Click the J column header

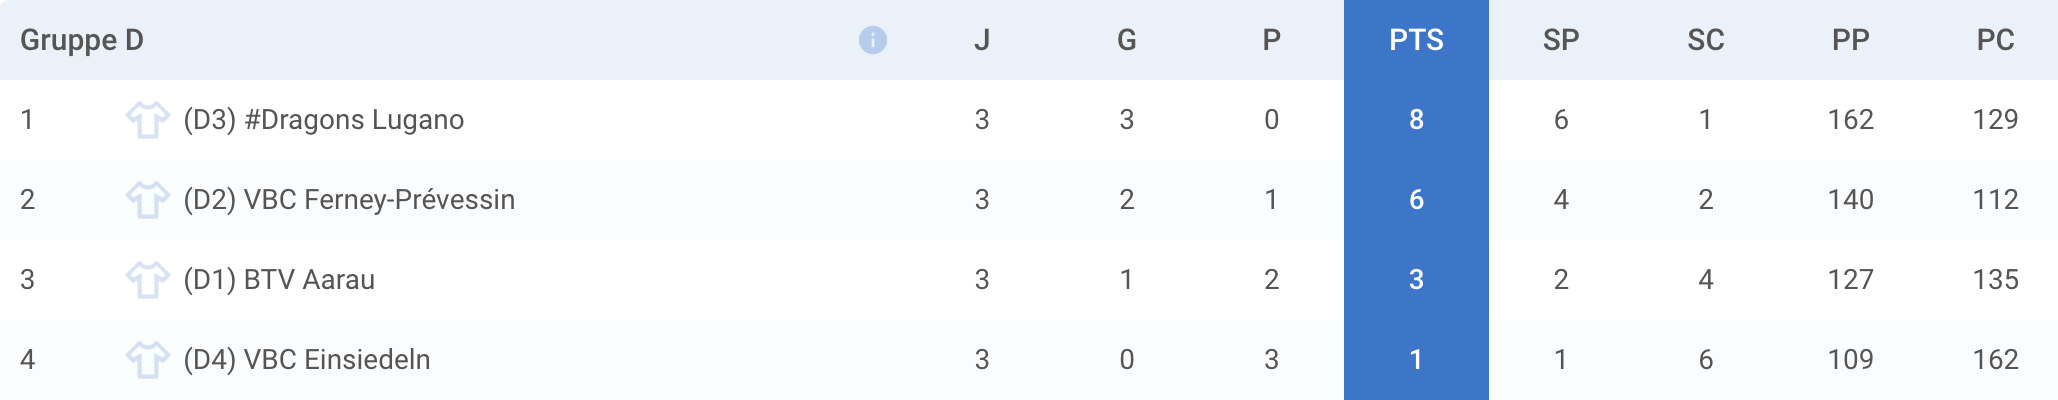(982, 40)
